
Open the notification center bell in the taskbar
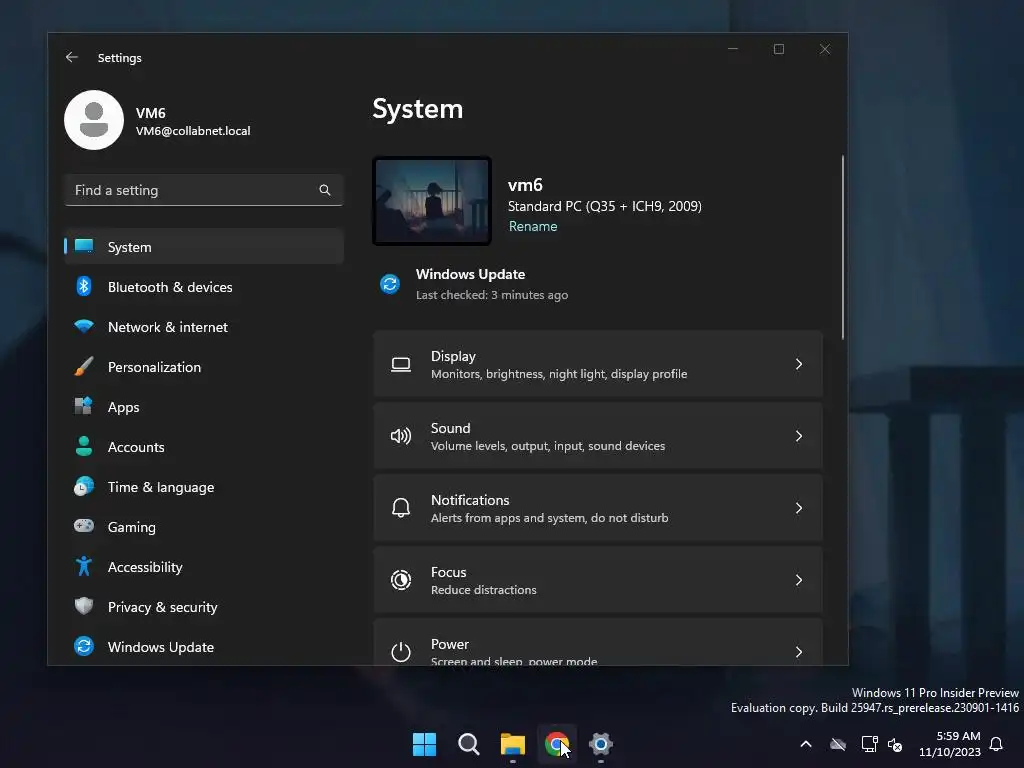996,744
